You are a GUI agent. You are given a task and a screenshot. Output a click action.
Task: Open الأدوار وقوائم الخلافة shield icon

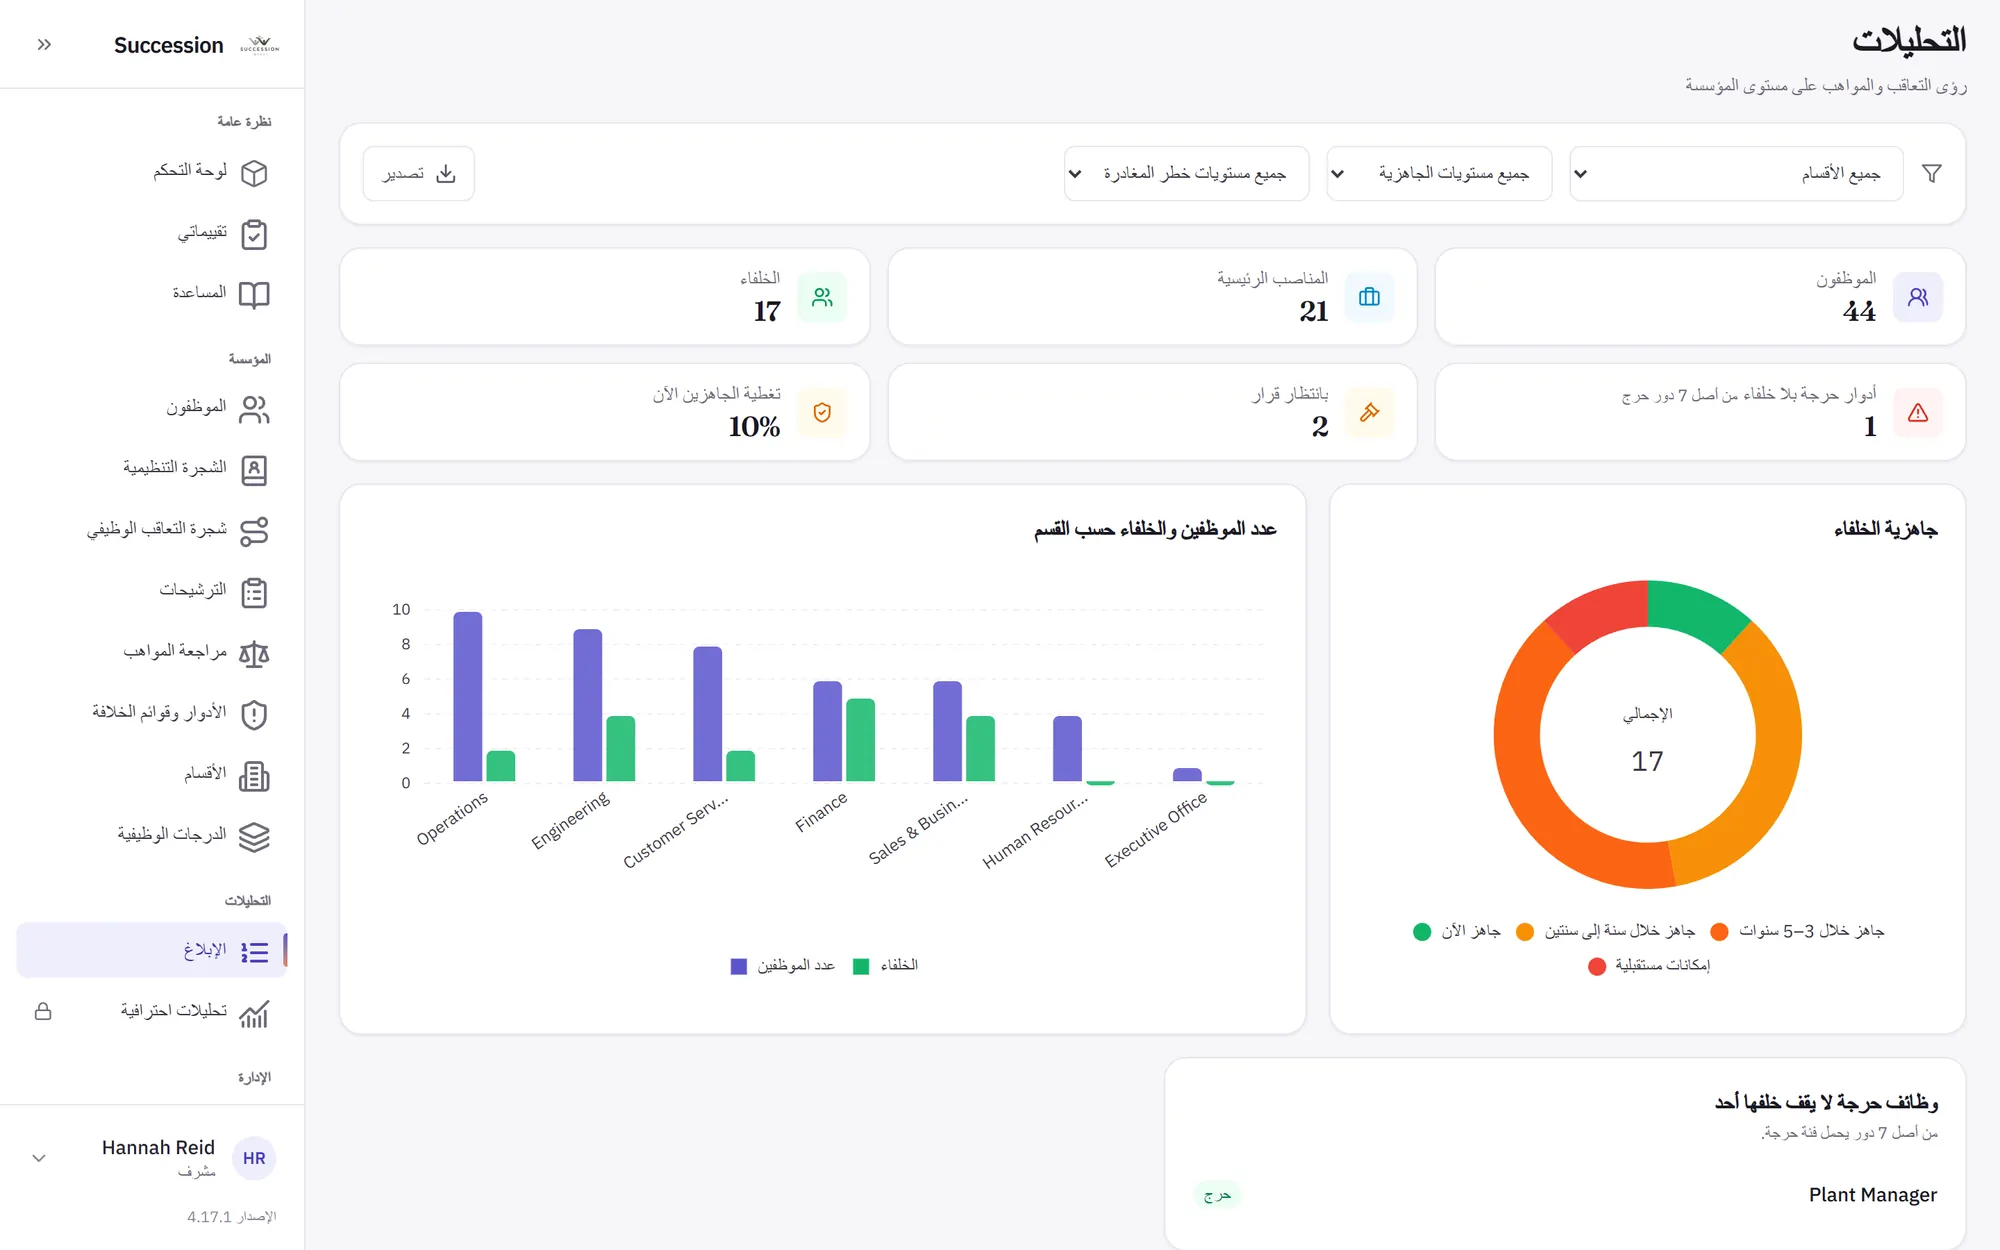coord(254,715)
